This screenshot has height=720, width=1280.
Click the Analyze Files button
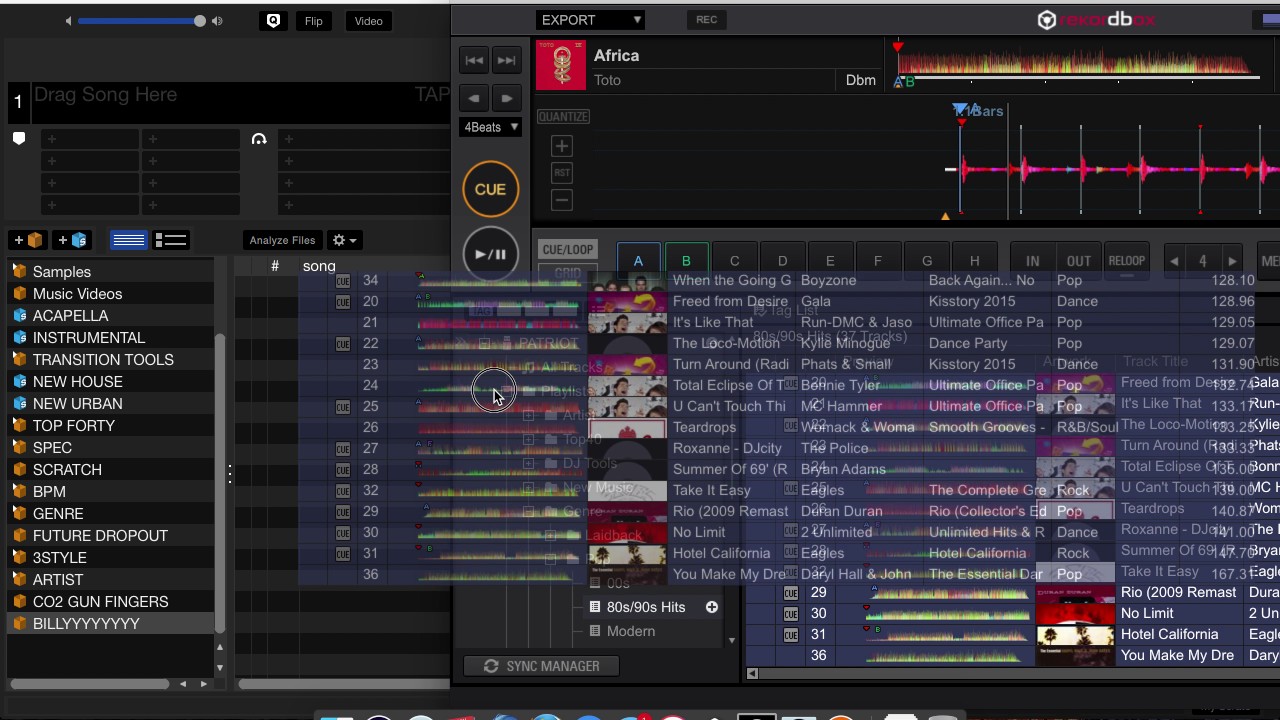coord(282,240)
